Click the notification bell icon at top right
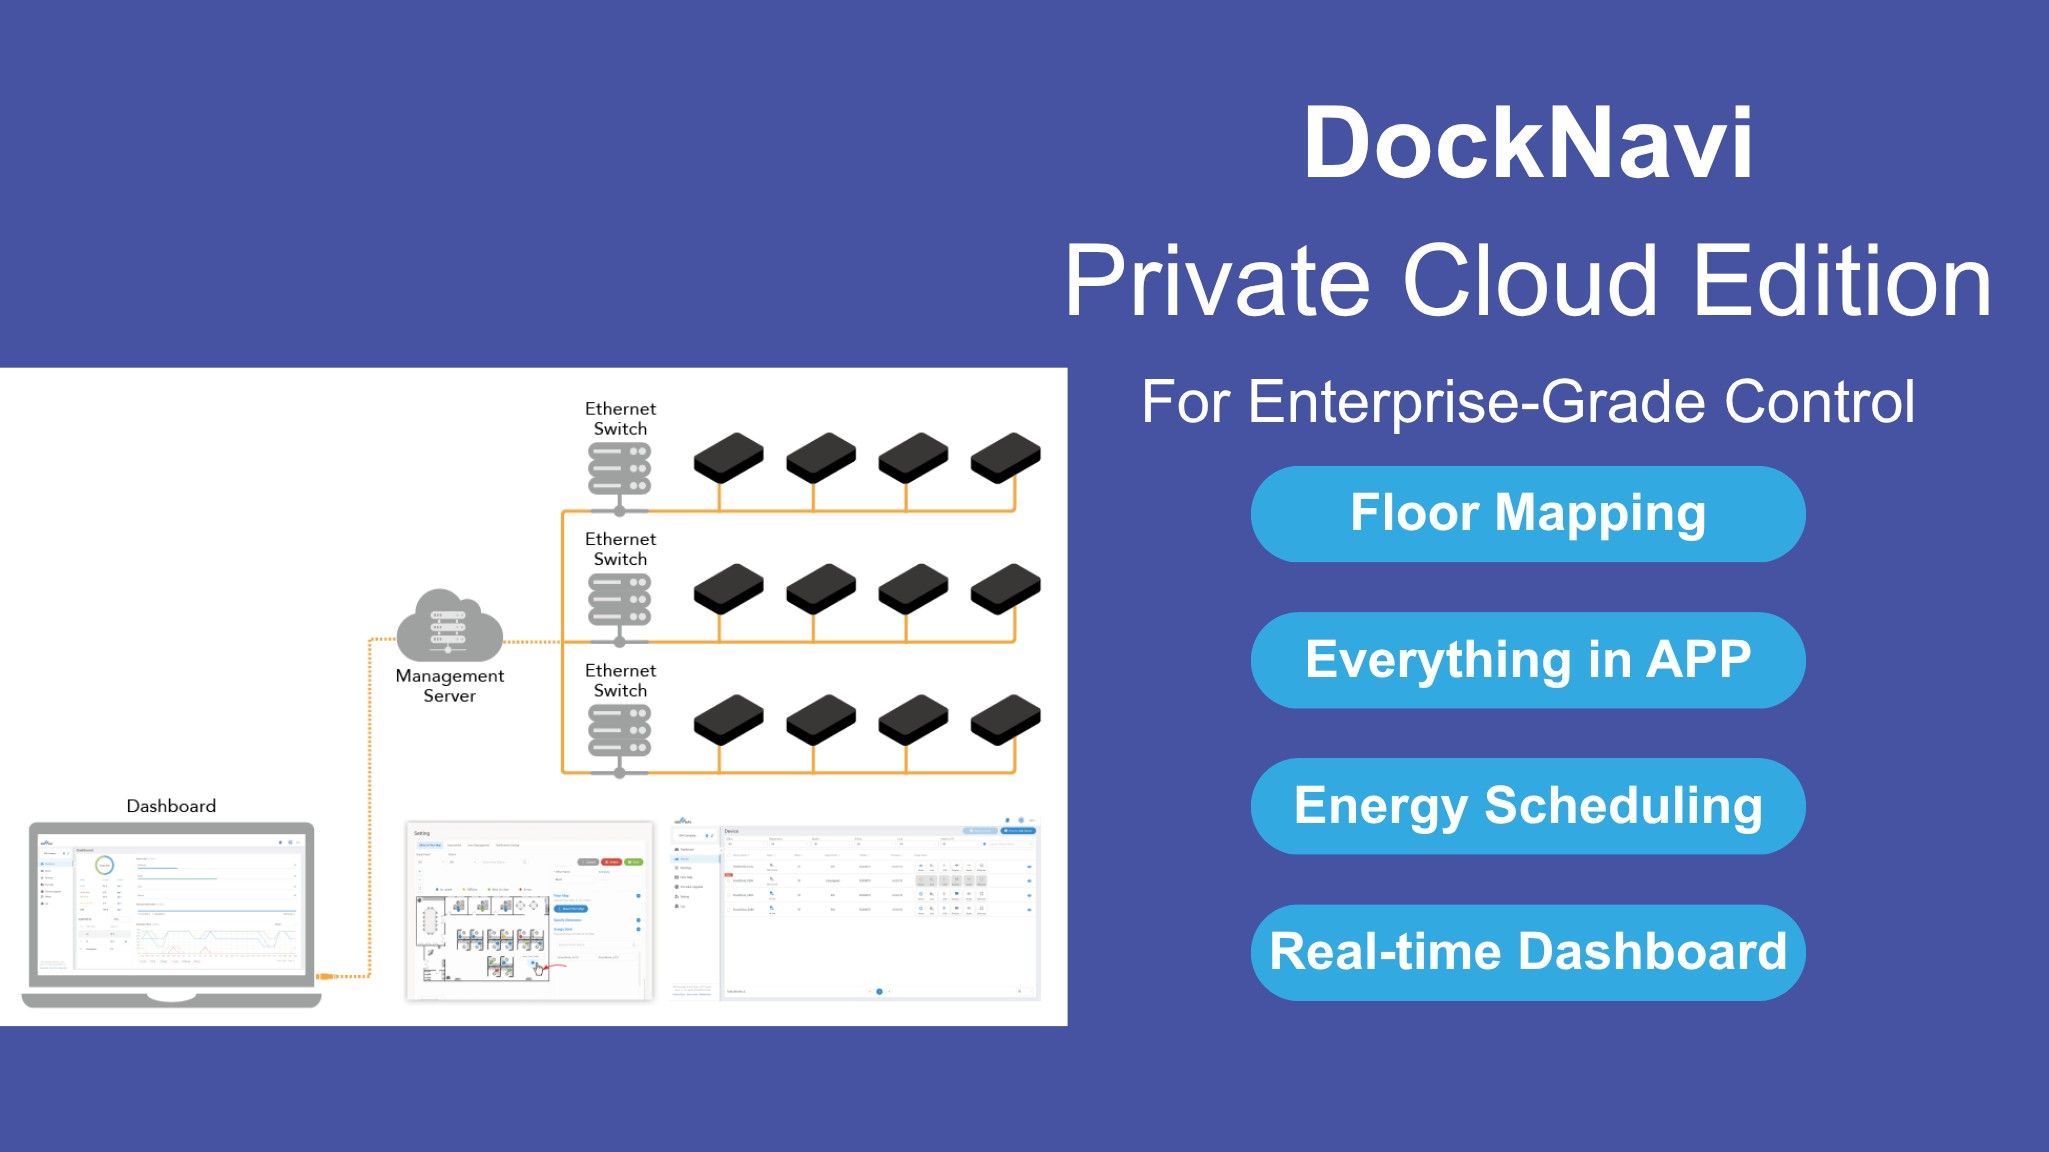The width and height of the screenshot is (2049, 1152). (1007, 821)
